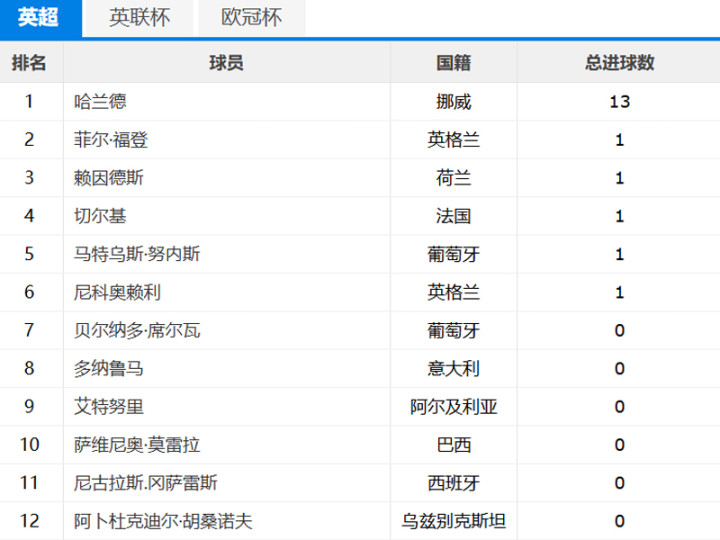Click 英格兰 in 尼科奥赖利's row
The height and width of the screenshot is (540, 720).
(x=454, y=292)
